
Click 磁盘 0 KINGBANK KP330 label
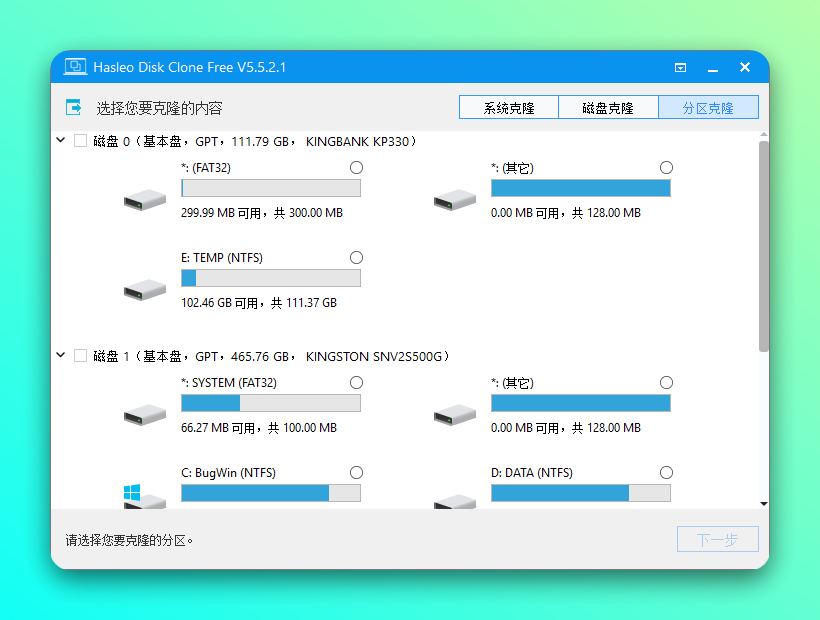coord(255,141)
